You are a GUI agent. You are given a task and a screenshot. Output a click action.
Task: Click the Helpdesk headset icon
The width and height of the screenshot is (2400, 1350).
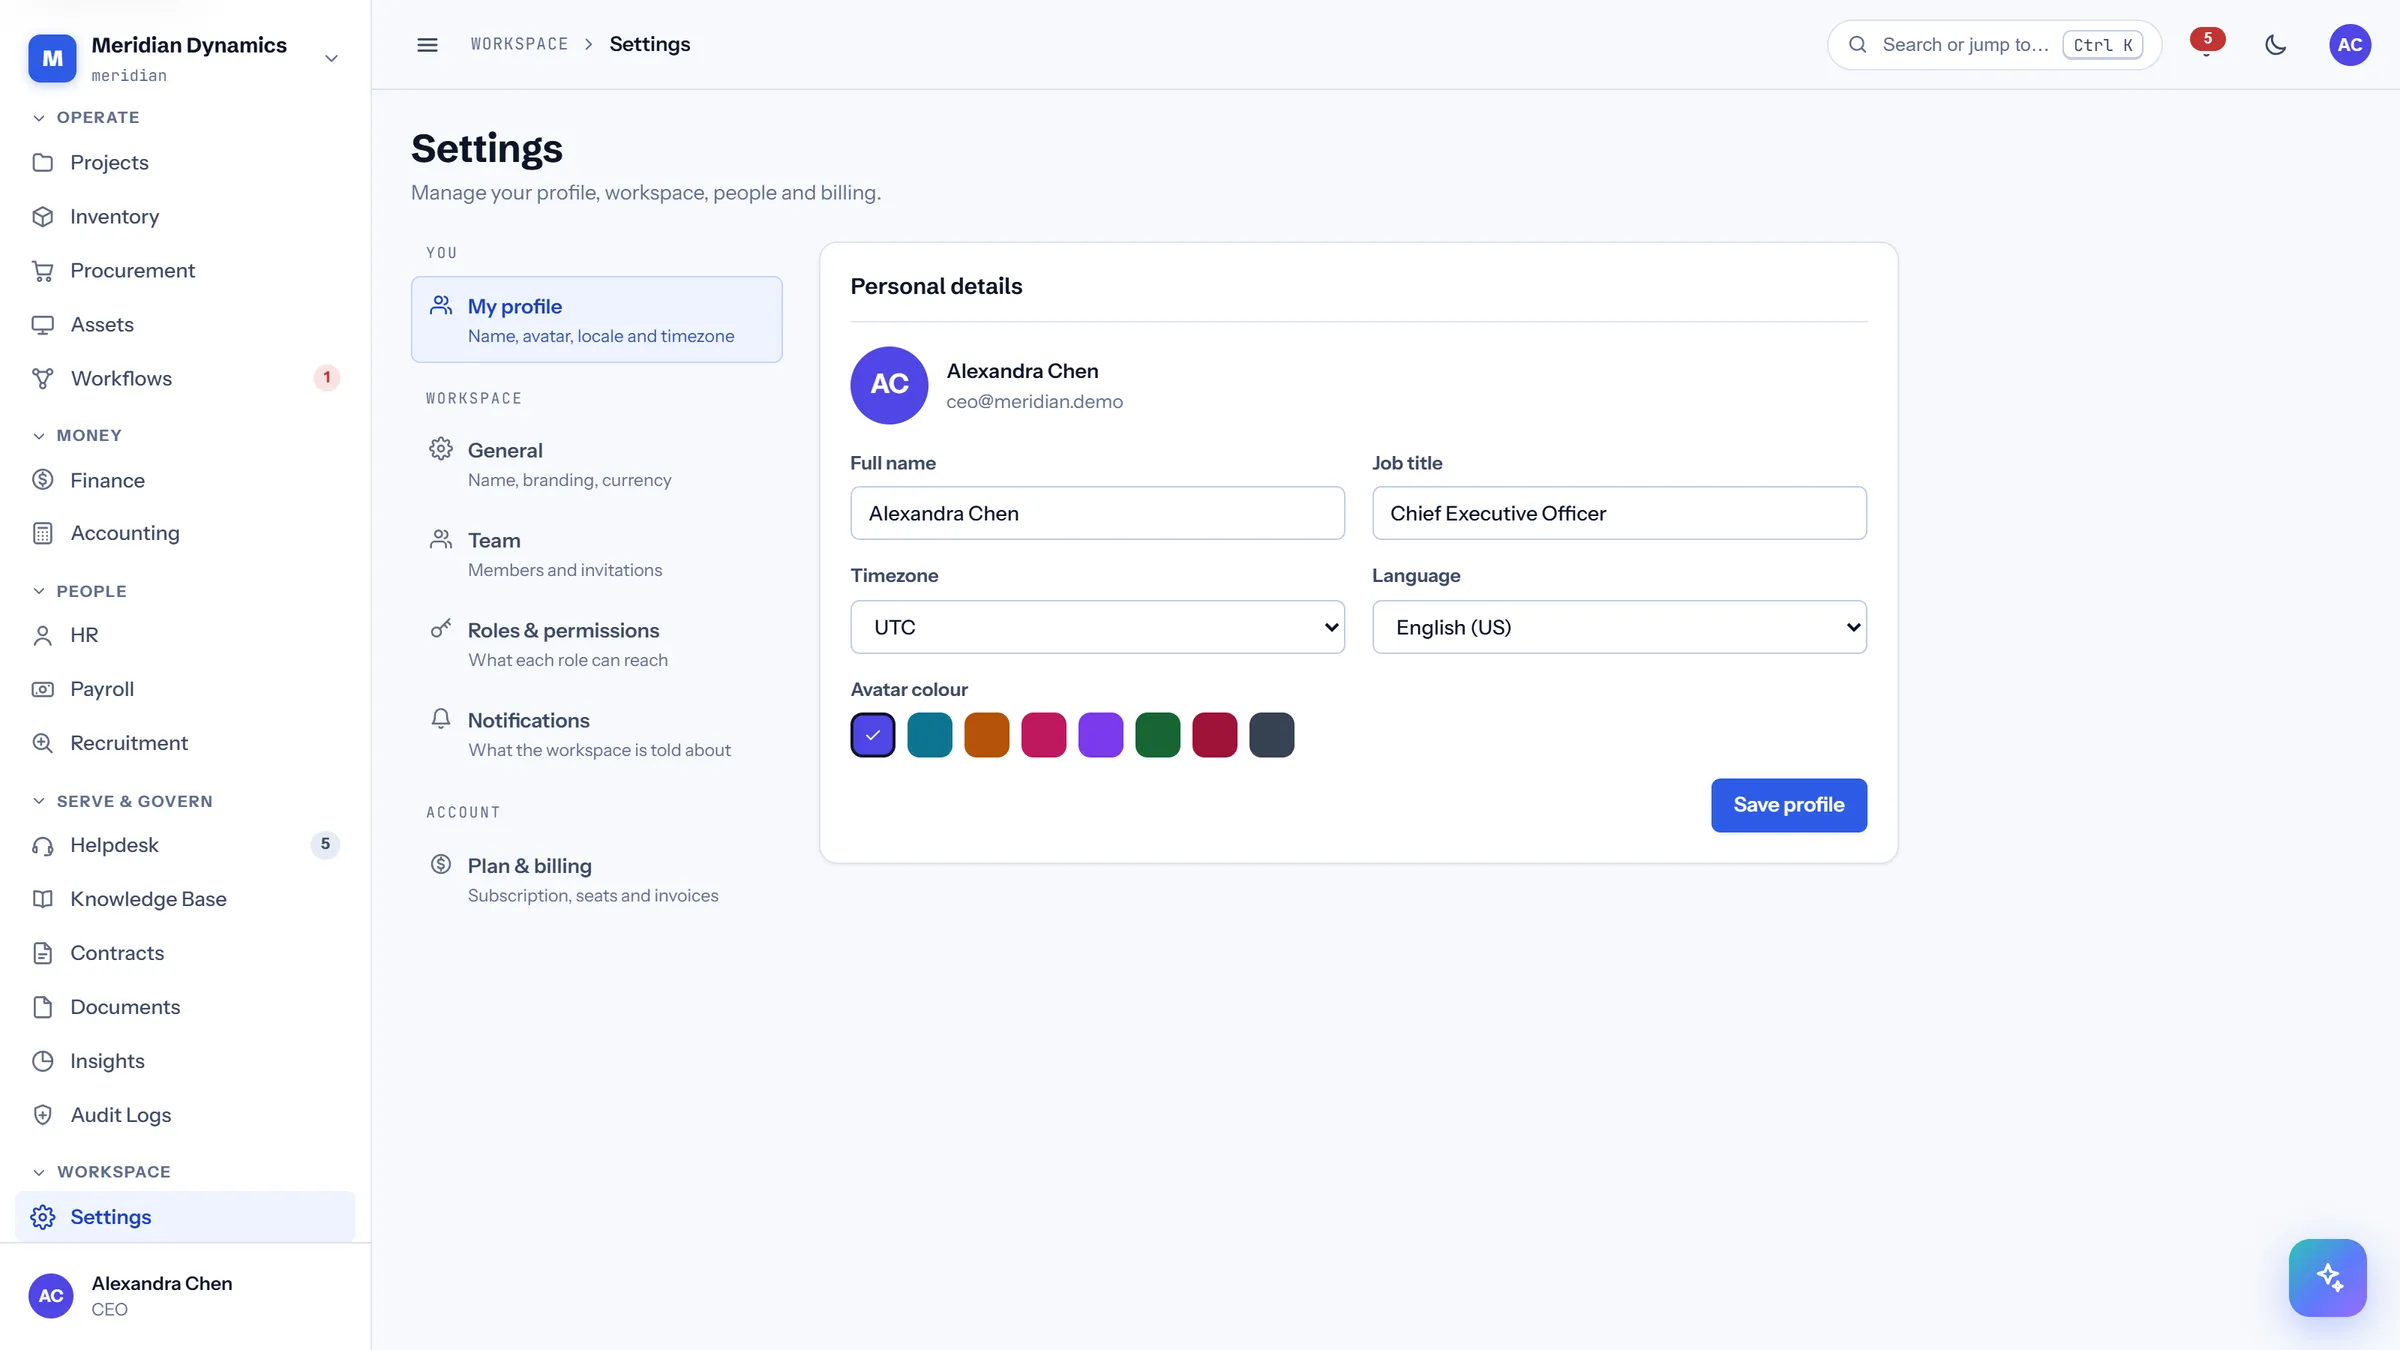pyautogui.click(x=42, y=845)
